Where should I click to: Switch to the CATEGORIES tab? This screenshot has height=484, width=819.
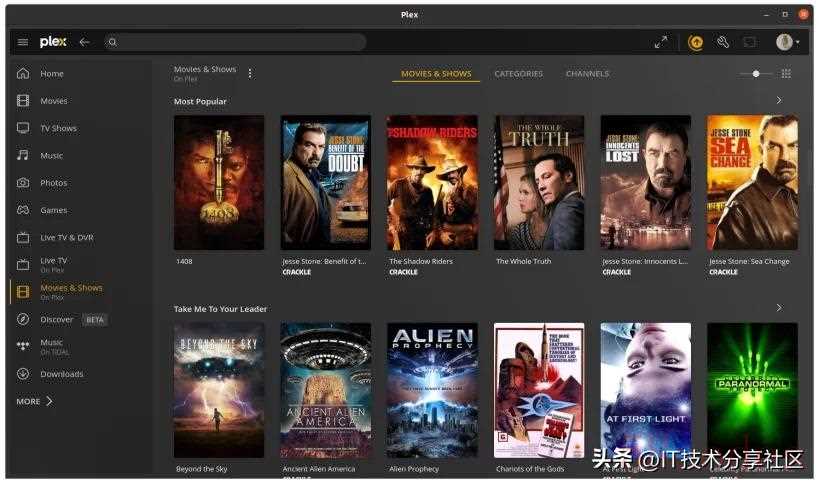519,74
